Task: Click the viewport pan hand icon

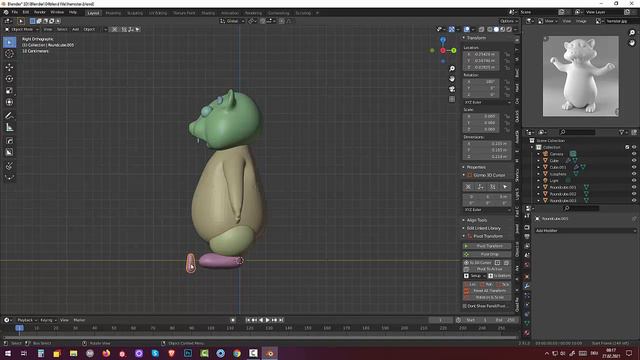Action: coord(452,78)
